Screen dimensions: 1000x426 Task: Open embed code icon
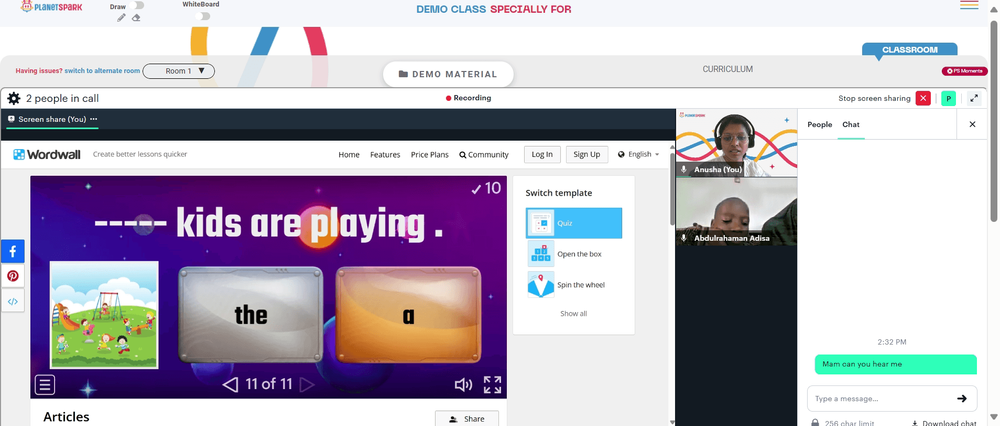pyautogui.click(x=13, y=301)
